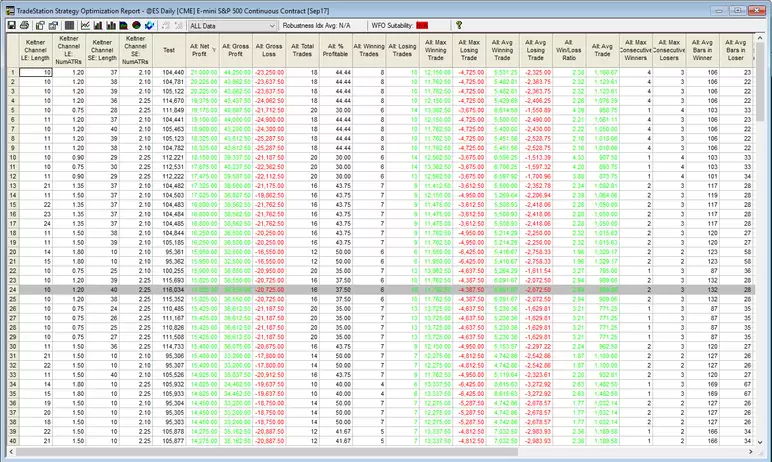Click the sort arrow in All: Net Profit header
Viewport: 772px width, 462px height.
214,50
